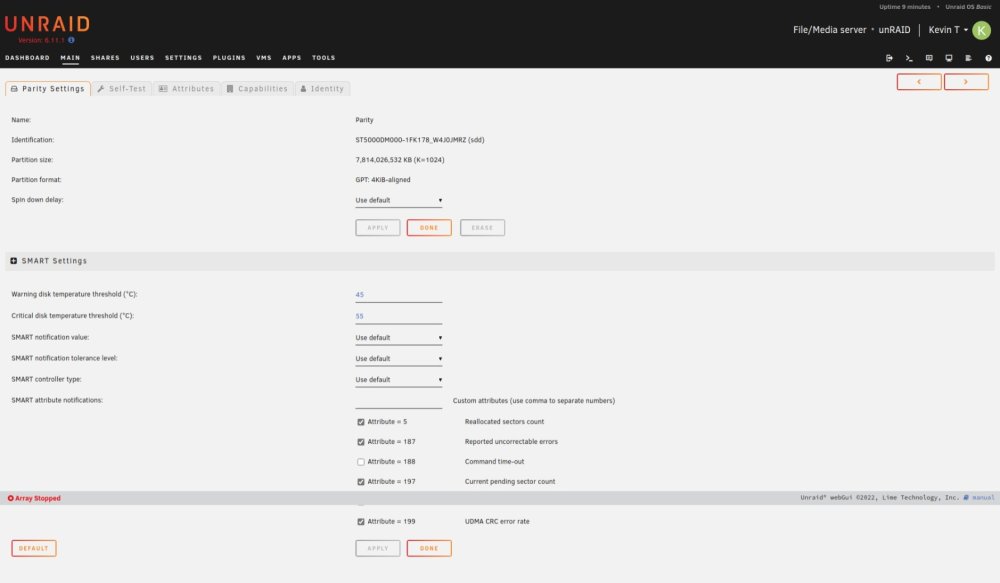The image size is (1000, 583).
Task: Collapse the SMART Settings section
Action: [x=13, y=261]
